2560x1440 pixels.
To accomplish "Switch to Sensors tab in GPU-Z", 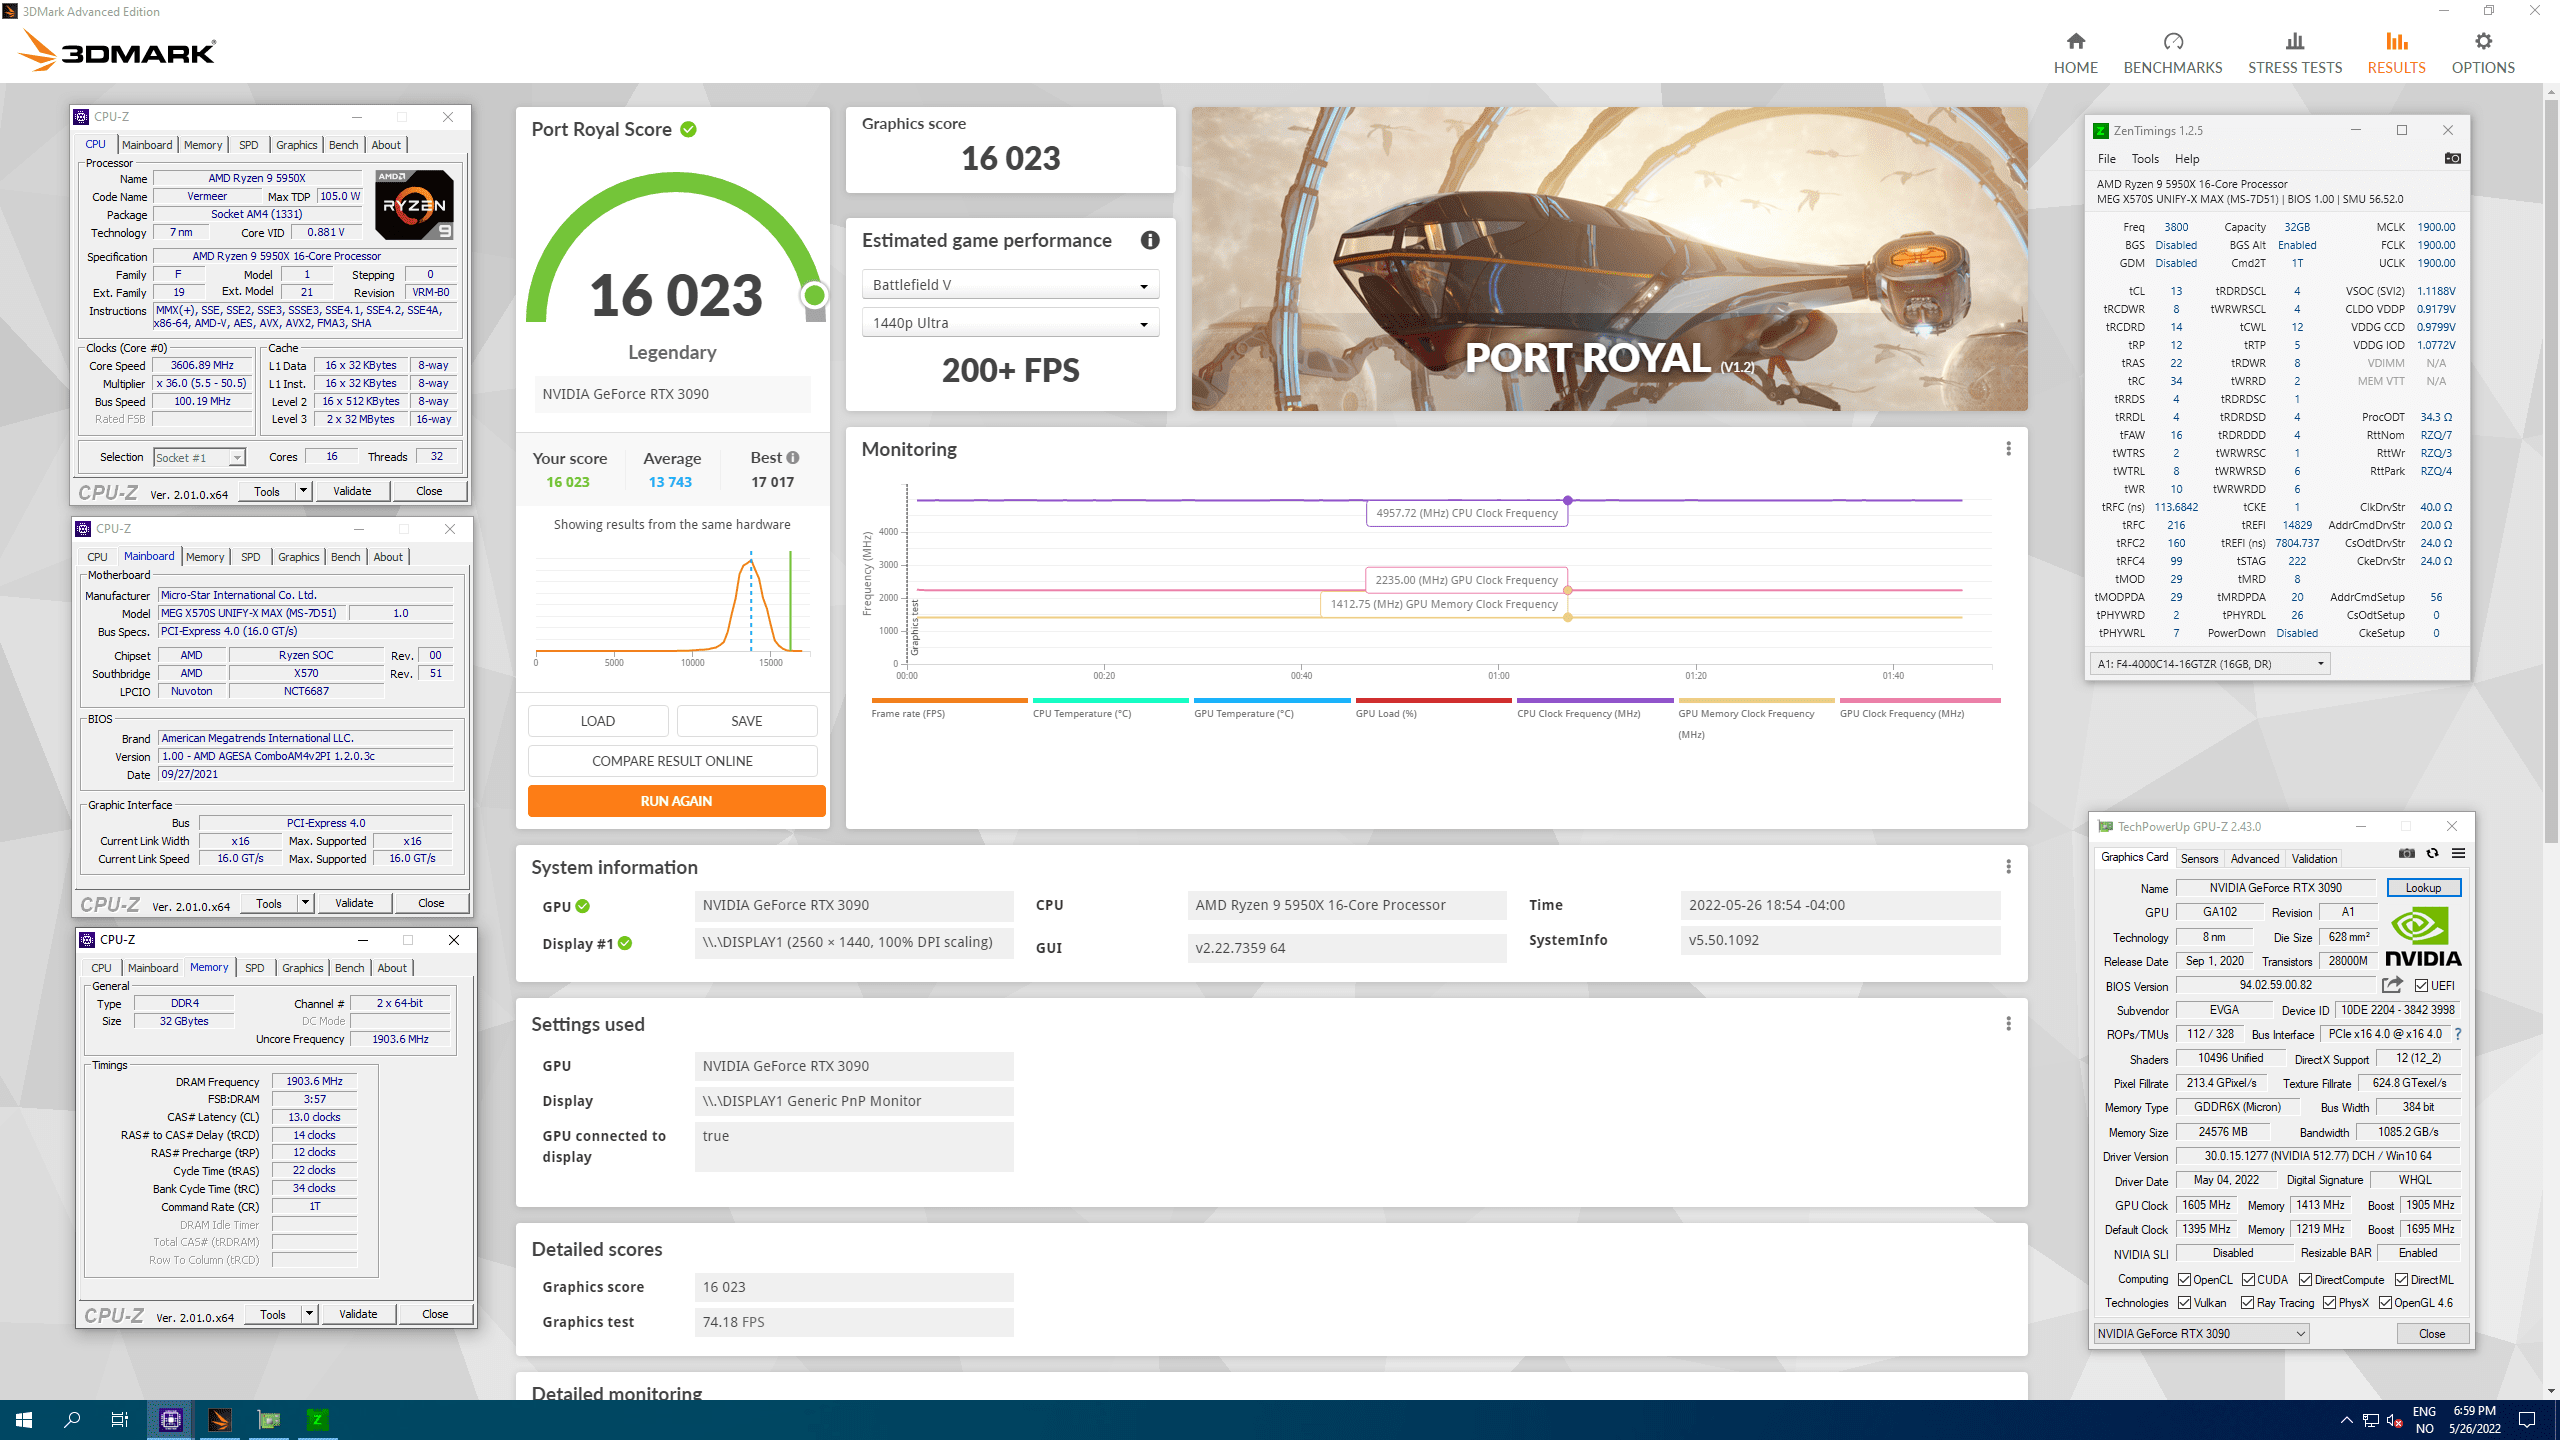I will (2199, 859).
